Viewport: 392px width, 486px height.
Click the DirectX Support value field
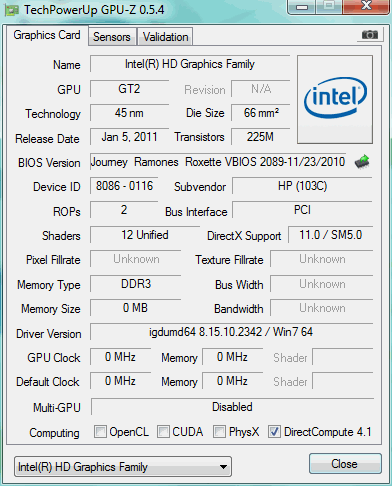[330, 235]
